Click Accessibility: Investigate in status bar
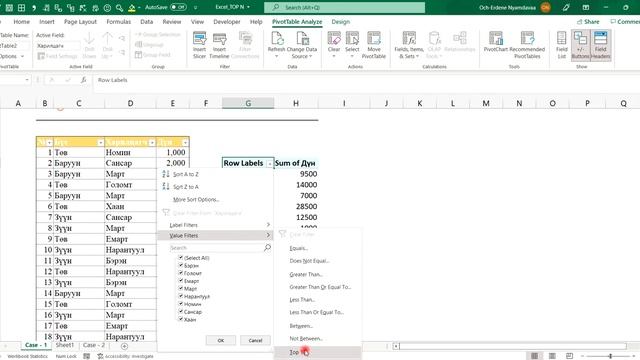This screenshot has height=360, width=640. (126, 356)
